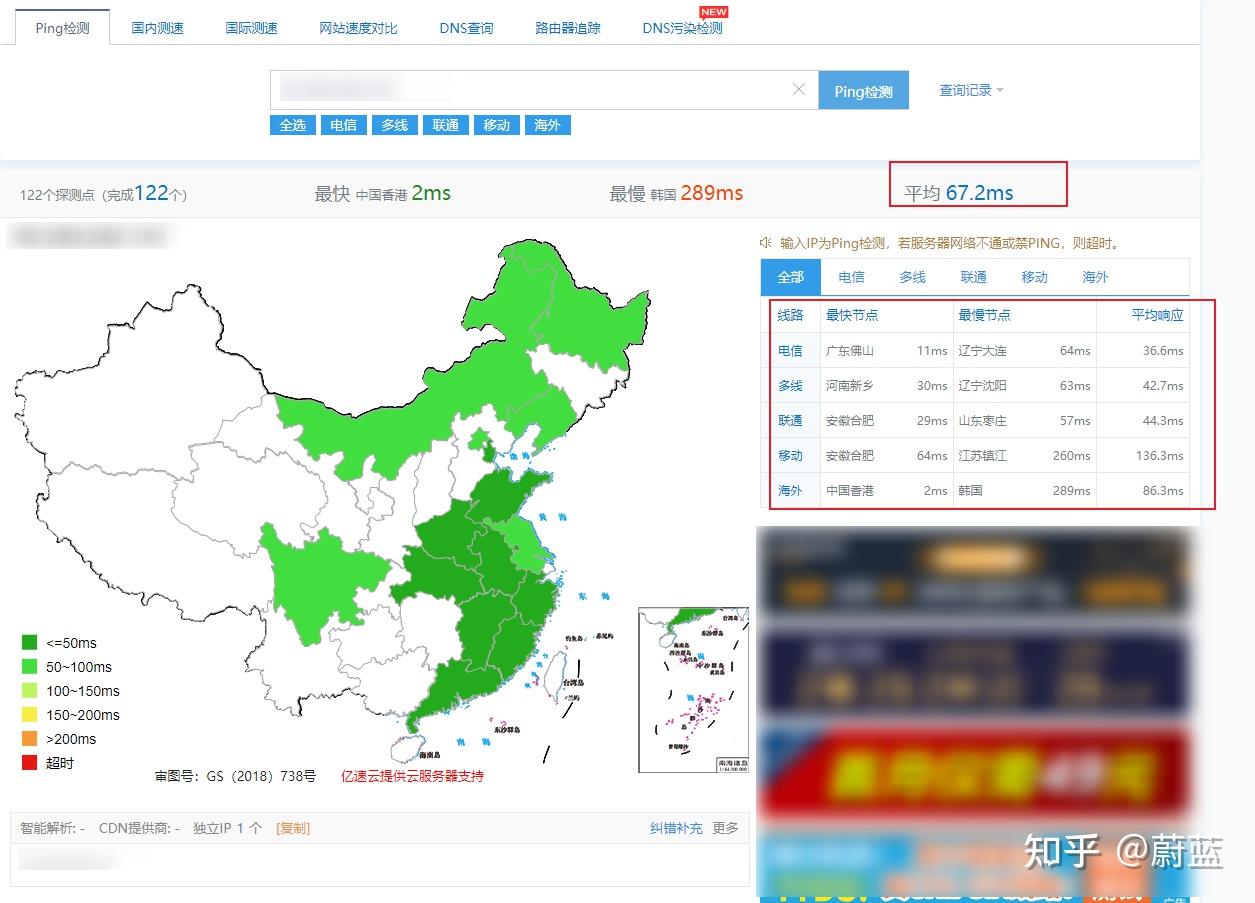The height and width of the screenshot is (903, 1255).
Task: Click the domain input field
Action: pos(544,90)
